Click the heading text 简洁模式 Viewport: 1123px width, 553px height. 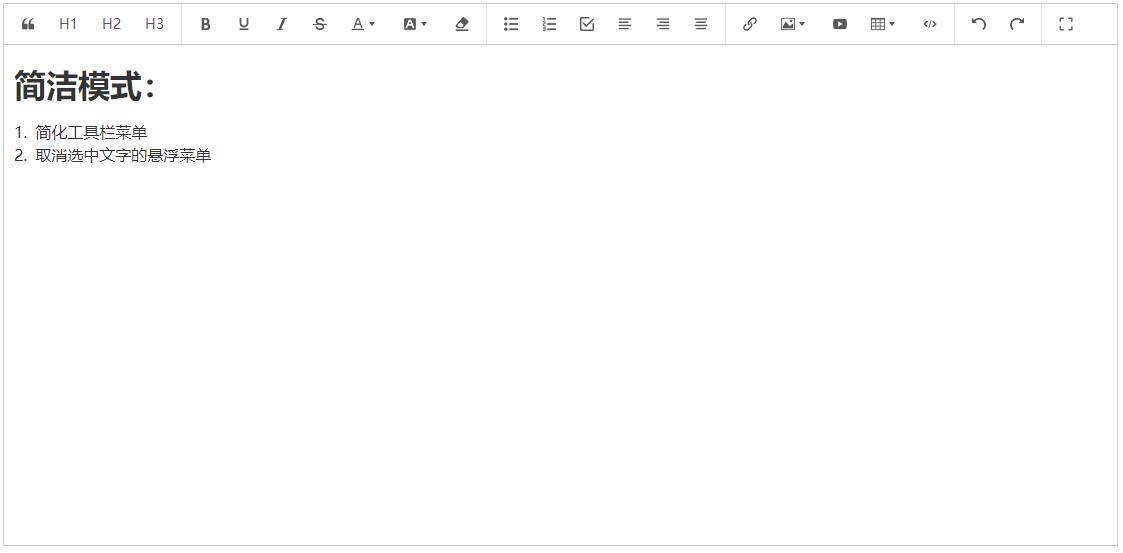point(78,88)
